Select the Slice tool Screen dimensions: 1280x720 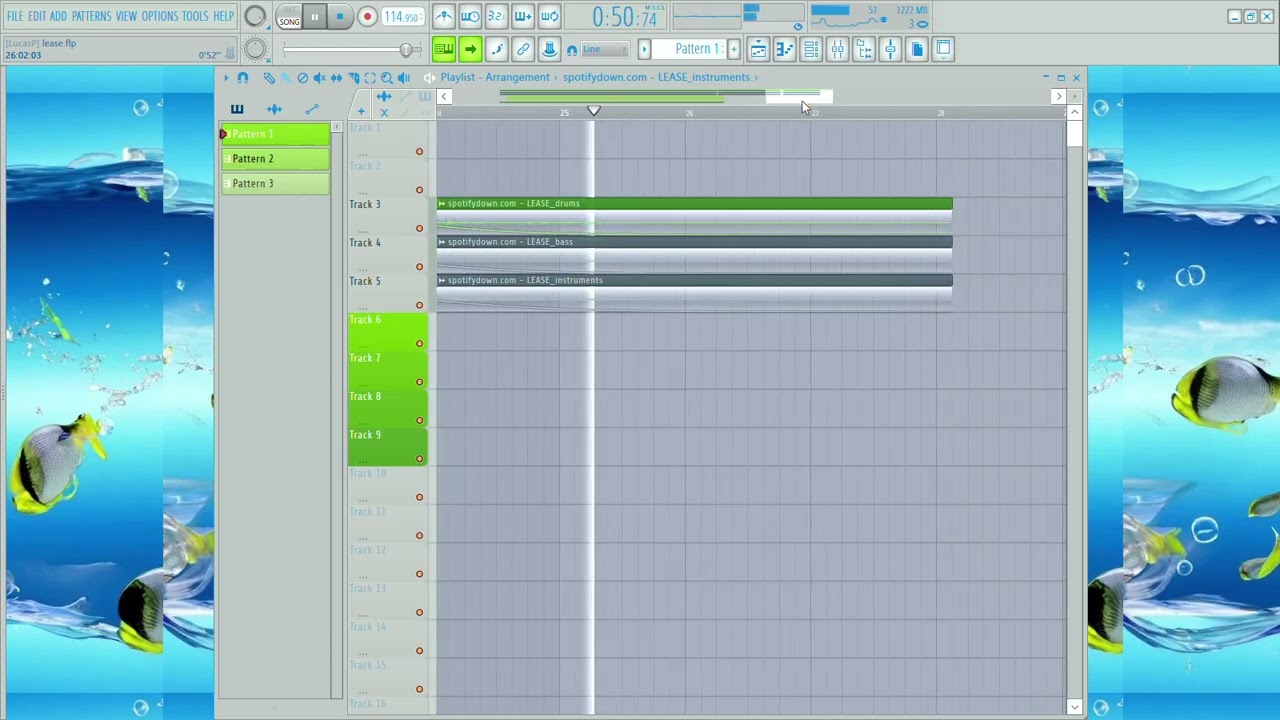(x=354, y=77)
